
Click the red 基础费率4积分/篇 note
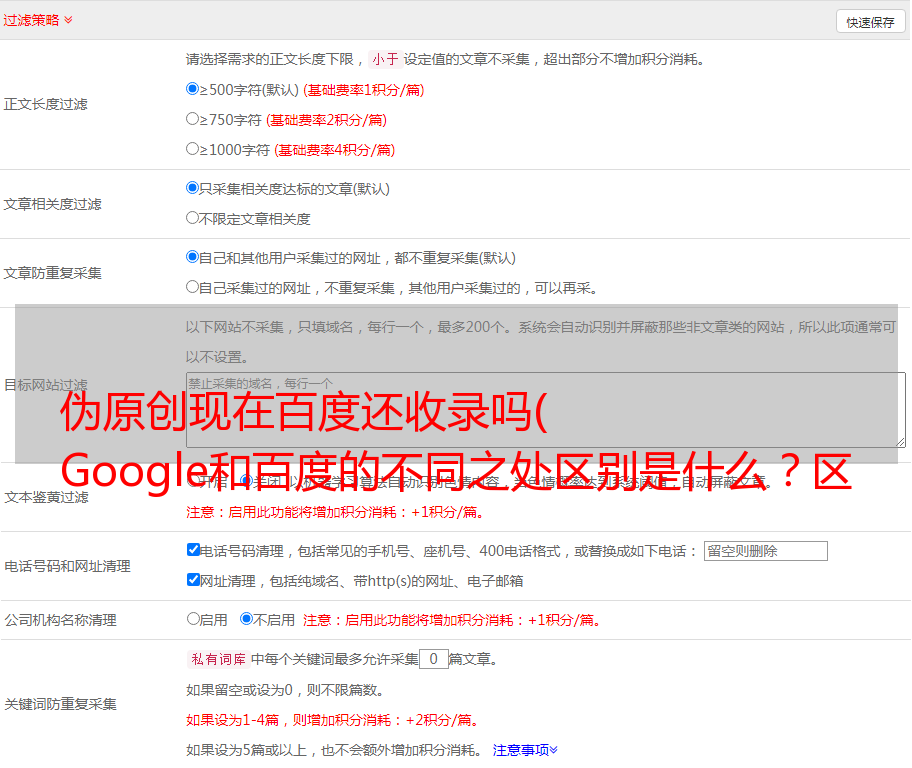(334, 150)
